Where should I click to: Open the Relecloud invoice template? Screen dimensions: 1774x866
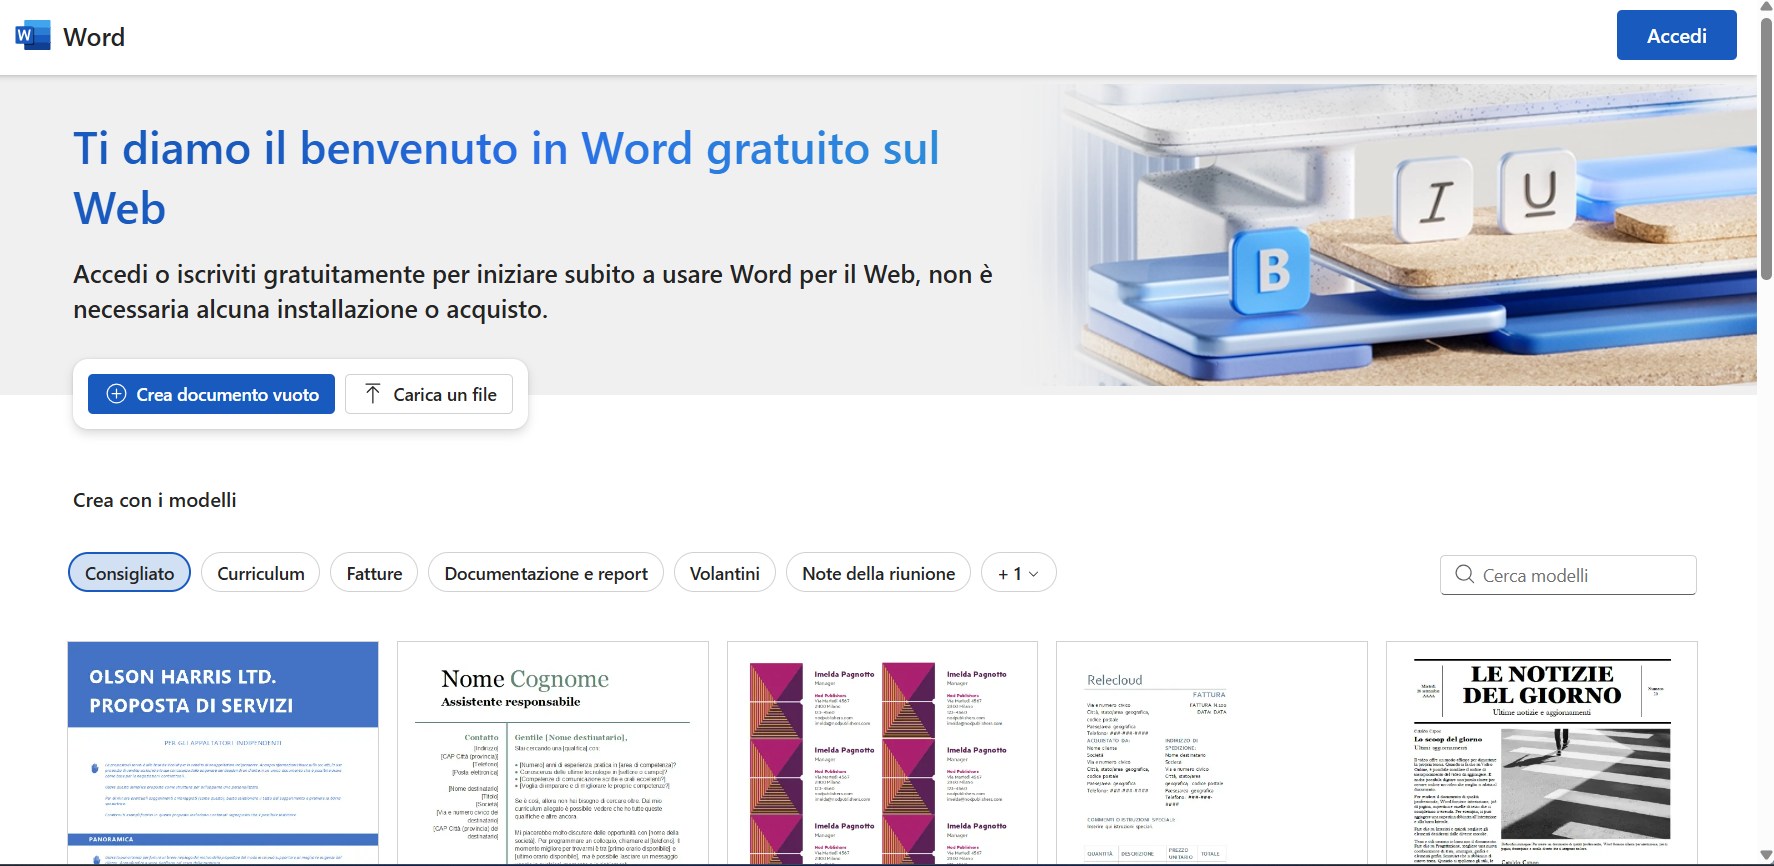pos(1212,753)
